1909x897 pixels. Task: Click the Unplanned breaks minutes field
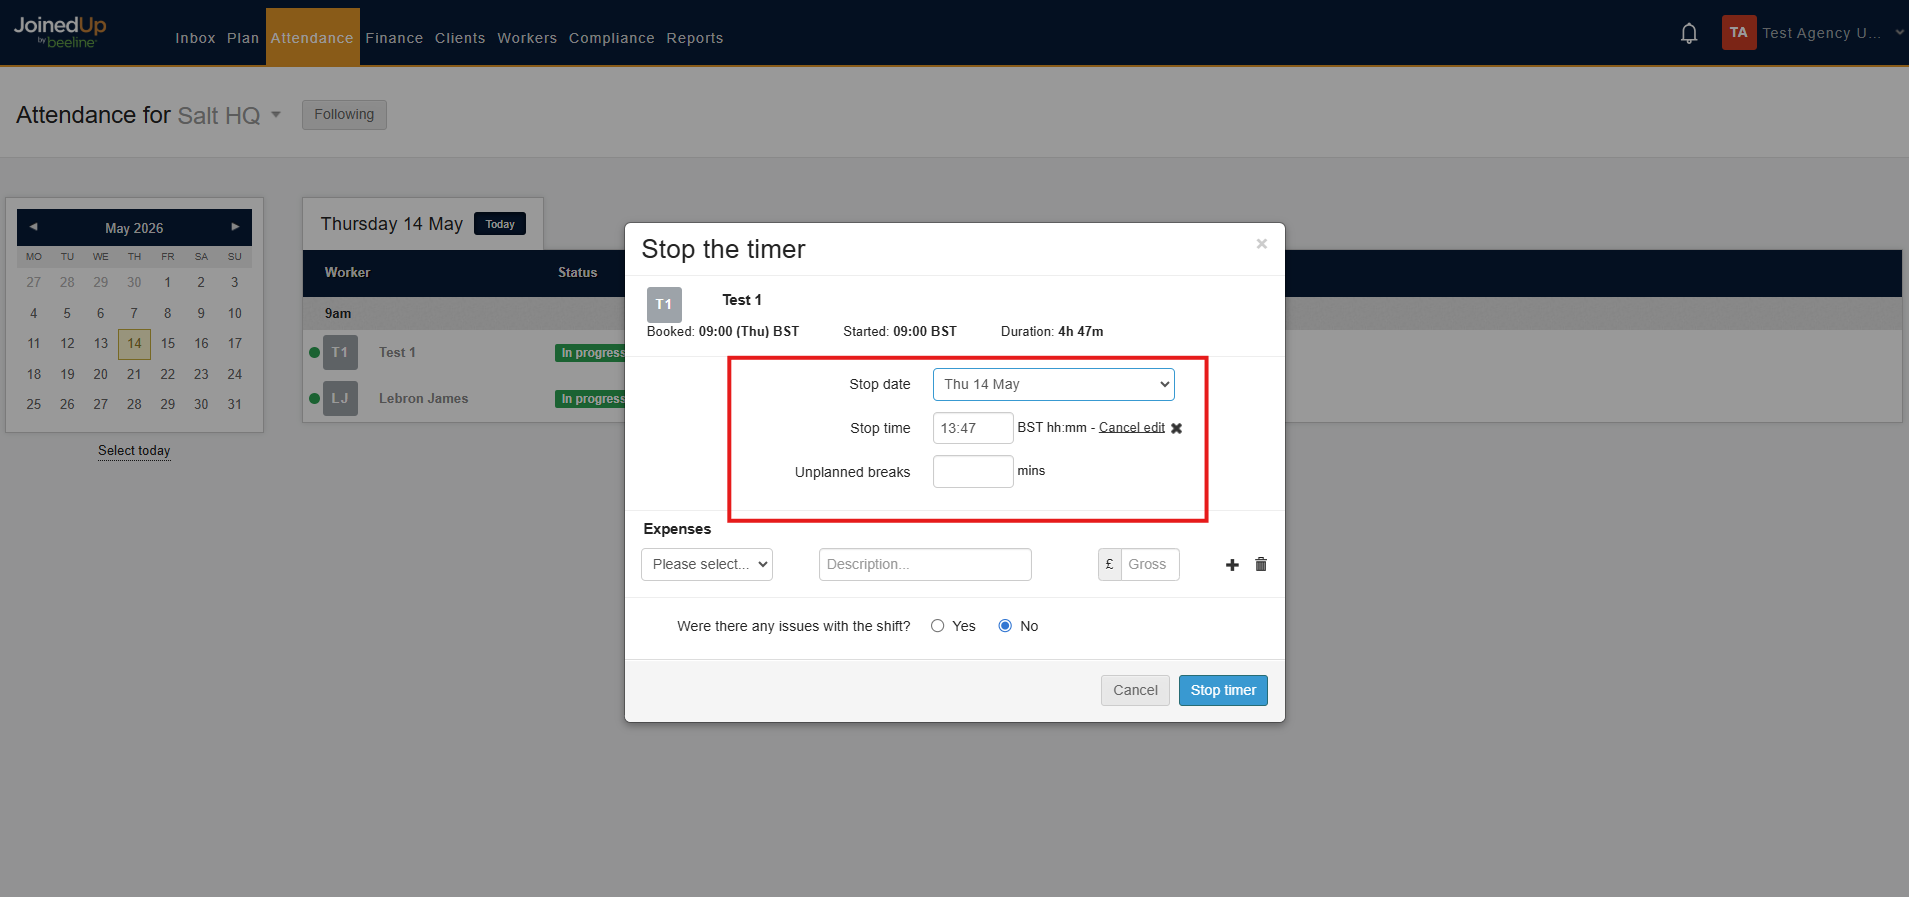pyautogui.click(x=973, y=471)
